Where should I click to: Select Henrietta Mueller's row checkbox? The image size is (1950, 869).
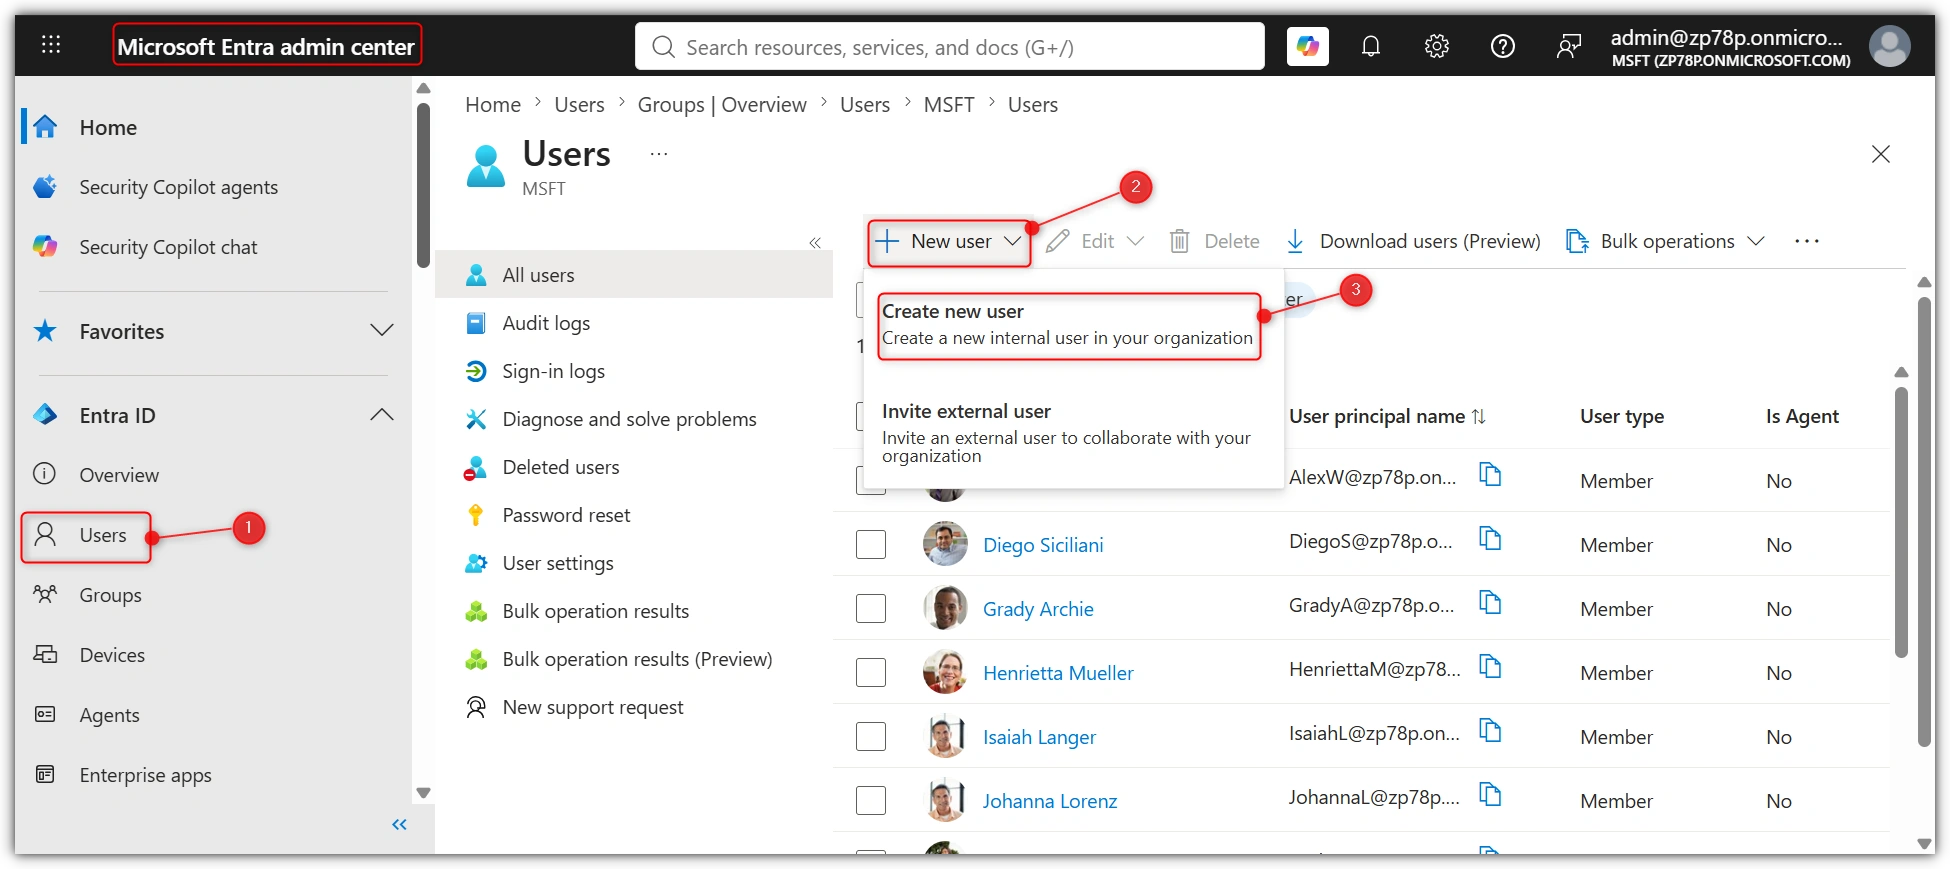pos(871,672)
